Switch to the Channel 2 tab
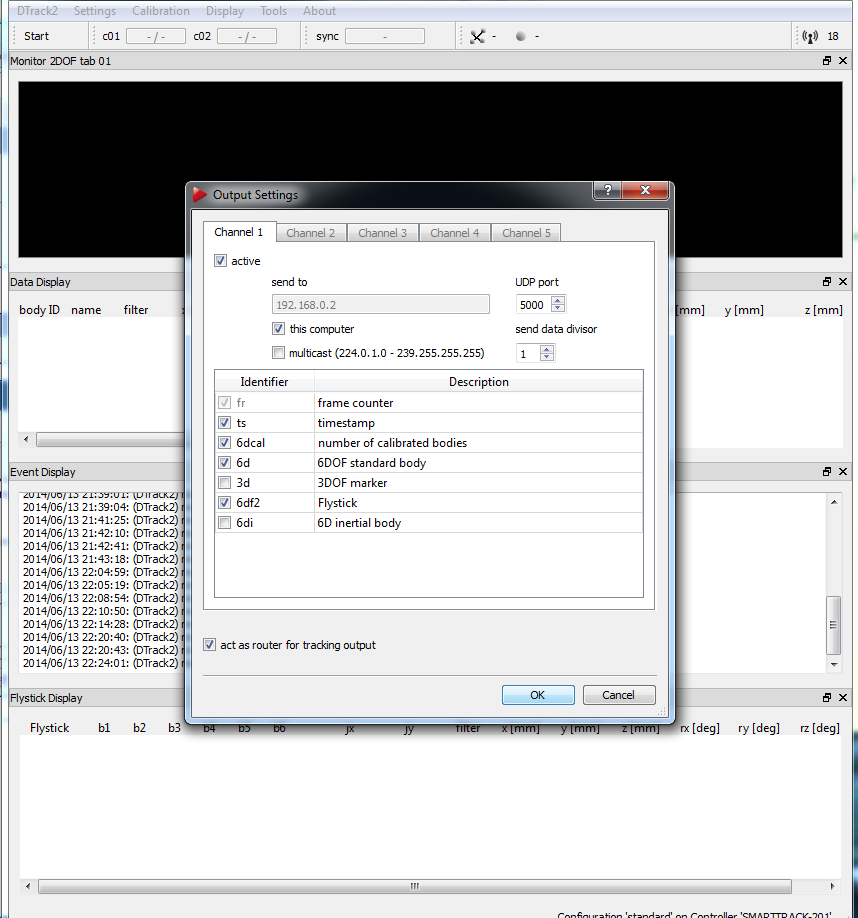 (310, 233)
